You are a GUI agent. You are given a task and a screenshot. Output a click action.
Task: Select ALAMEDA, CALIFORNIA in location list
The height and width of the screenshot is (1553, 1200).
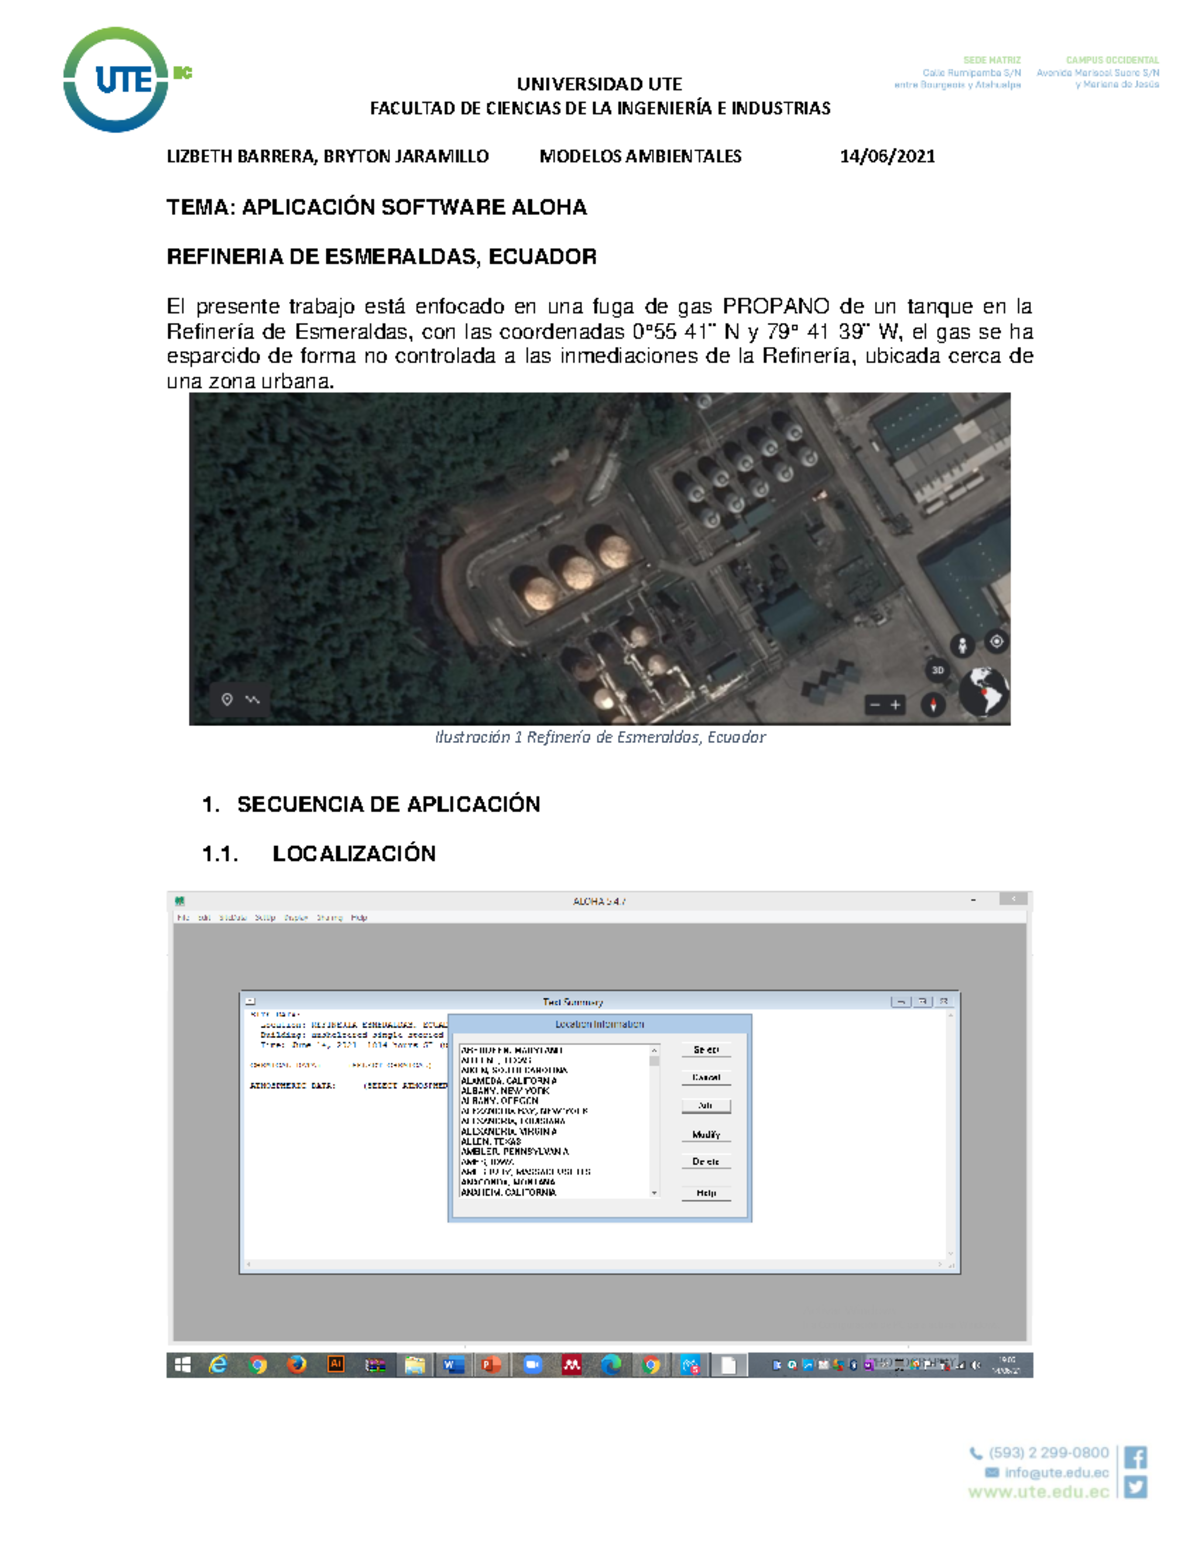click(508, 1081)
